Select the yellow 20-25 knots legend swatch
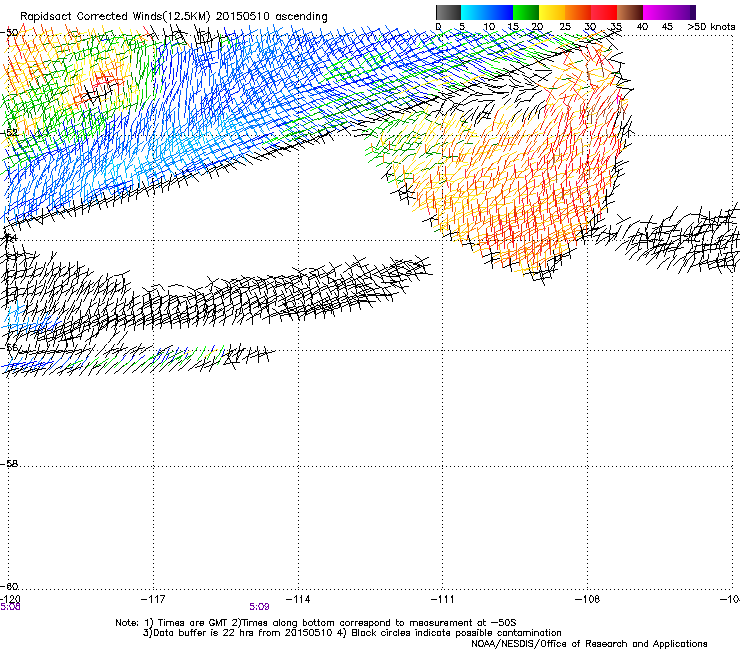Image resolution: width=740 pixels, height=650 pixels. click(x=552, y=12)
